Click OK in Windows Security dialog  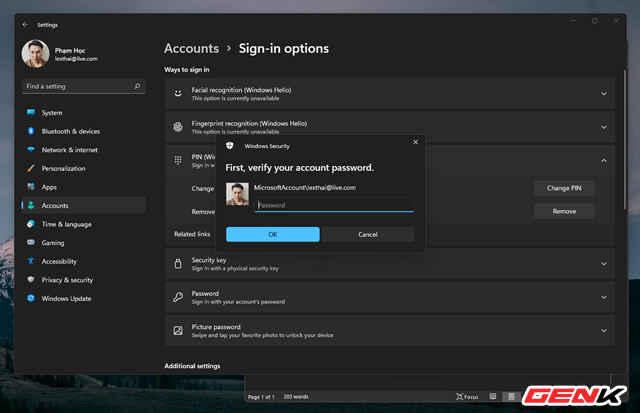[273, 234]
